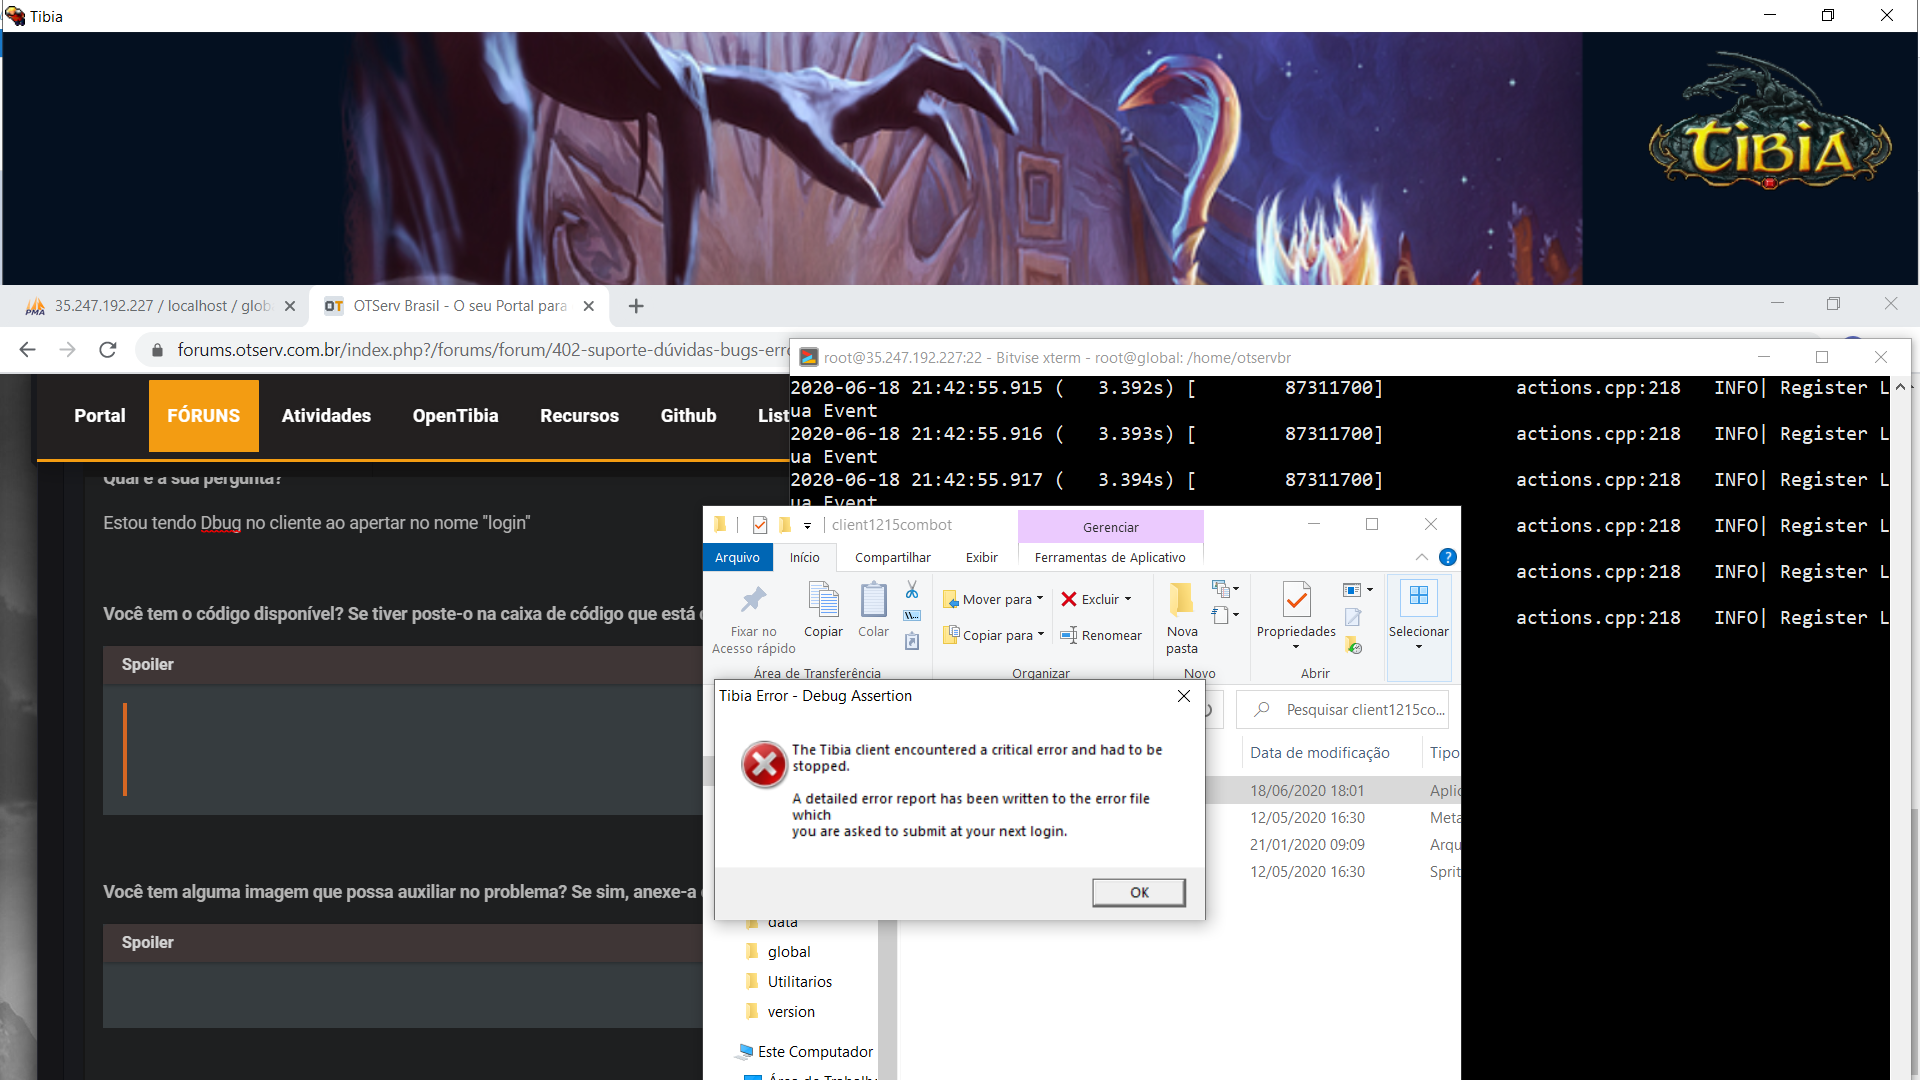Screen dimensions: 1920x1080
Task: Toggle the first Spoiler header
Action: tap(403, 664)
